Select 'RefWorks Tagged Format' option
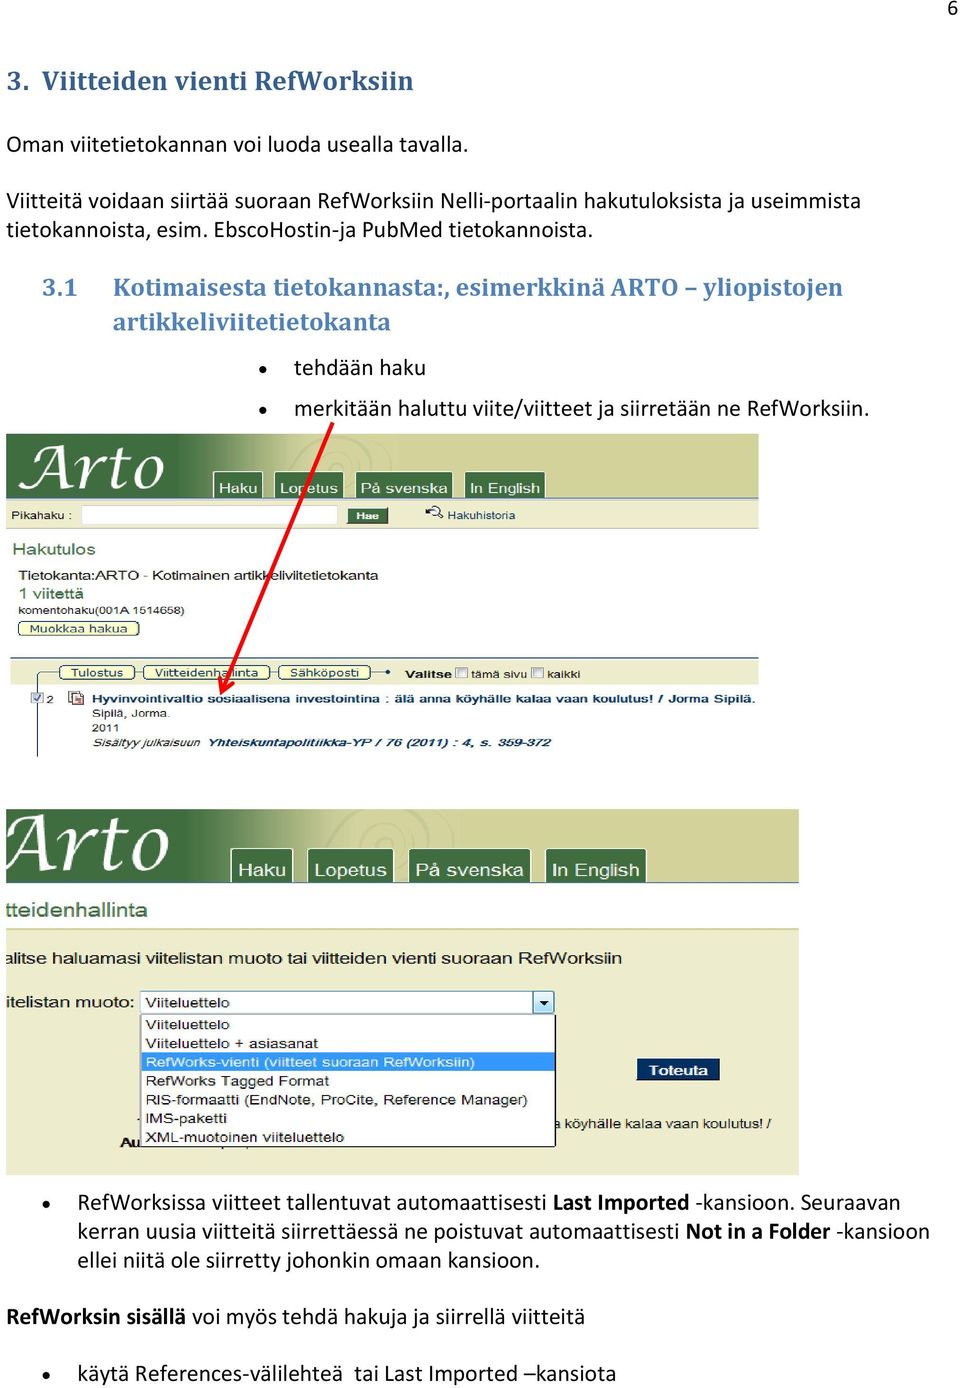This screenshot has height=1388, width=960. 237,1081
